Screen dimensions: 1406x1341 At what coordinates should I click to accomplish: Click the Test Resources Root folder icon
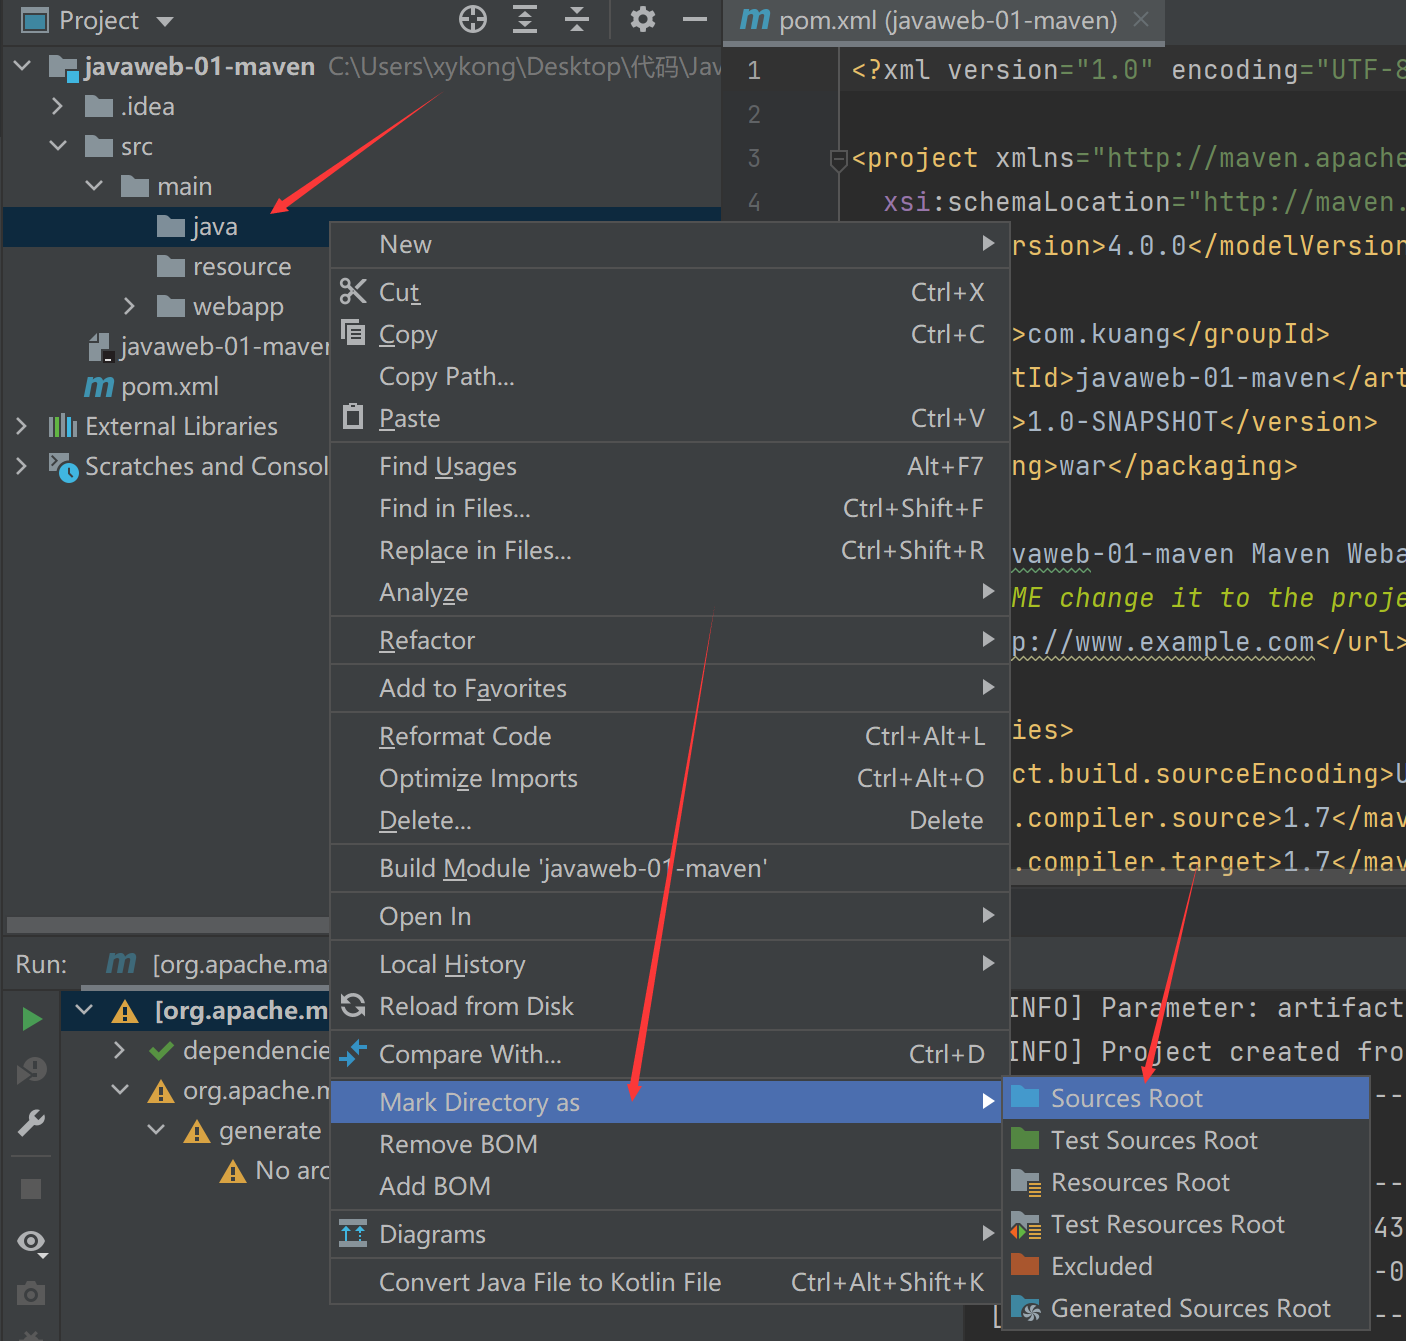click(1026, 1224)
